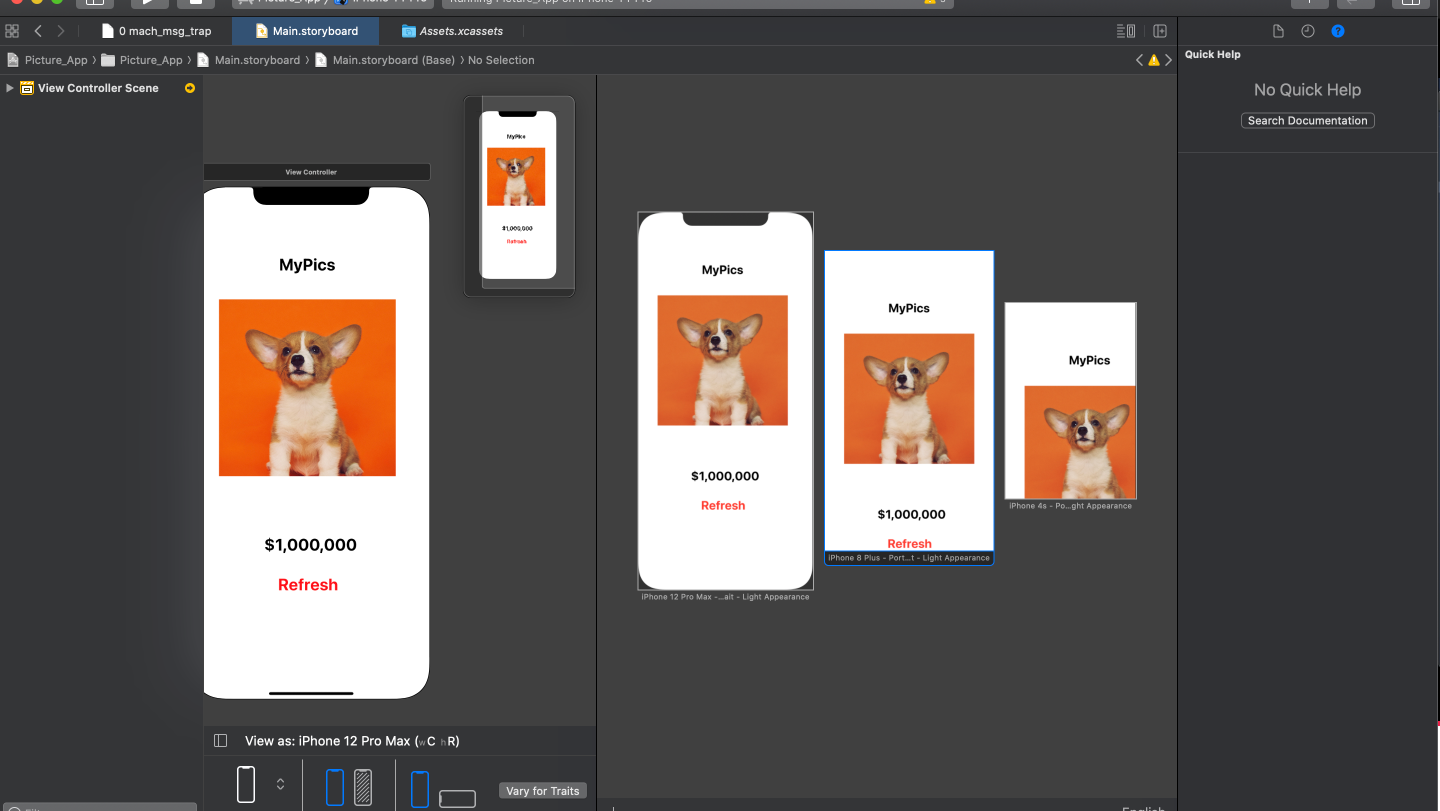Viewport: 1440px width, 811px height.
Task: Click the View as: iPhone 12 Pro Max label
Action: 352,741
